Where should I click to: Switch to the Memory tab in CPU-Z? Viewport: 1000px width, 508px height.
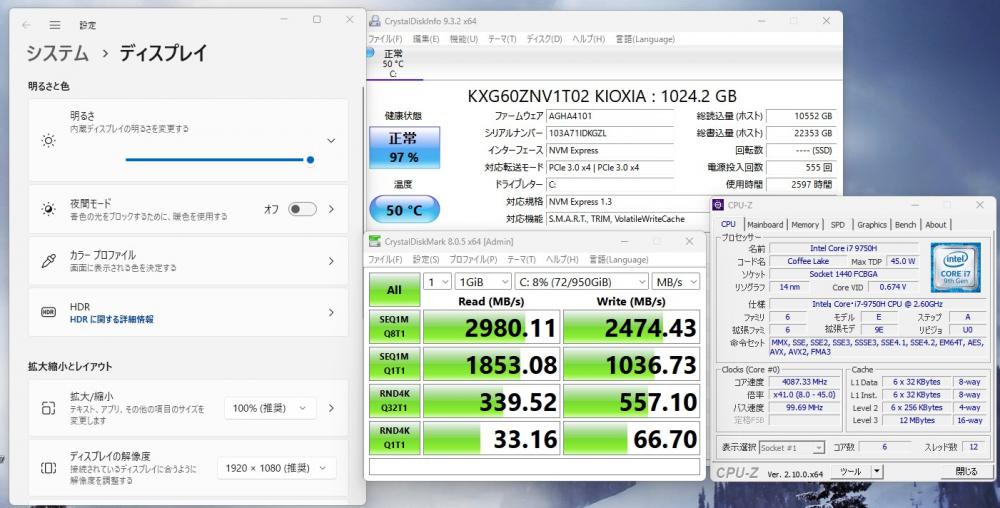(x=805, y=224)
